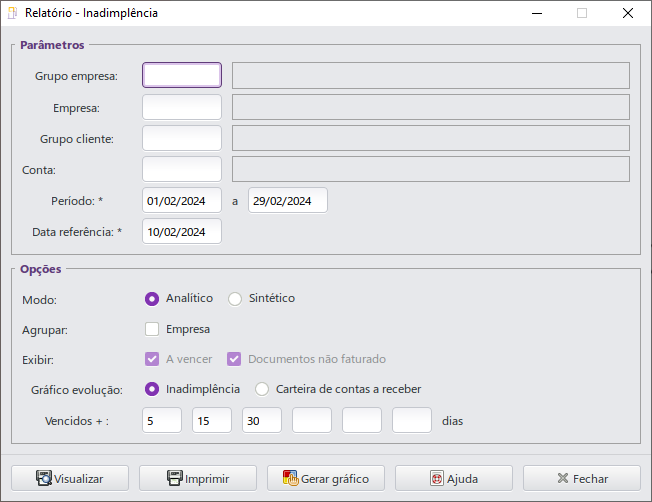Click the Parâmetros group title
This screenshot has height=502, width=652.
[52, 45]
